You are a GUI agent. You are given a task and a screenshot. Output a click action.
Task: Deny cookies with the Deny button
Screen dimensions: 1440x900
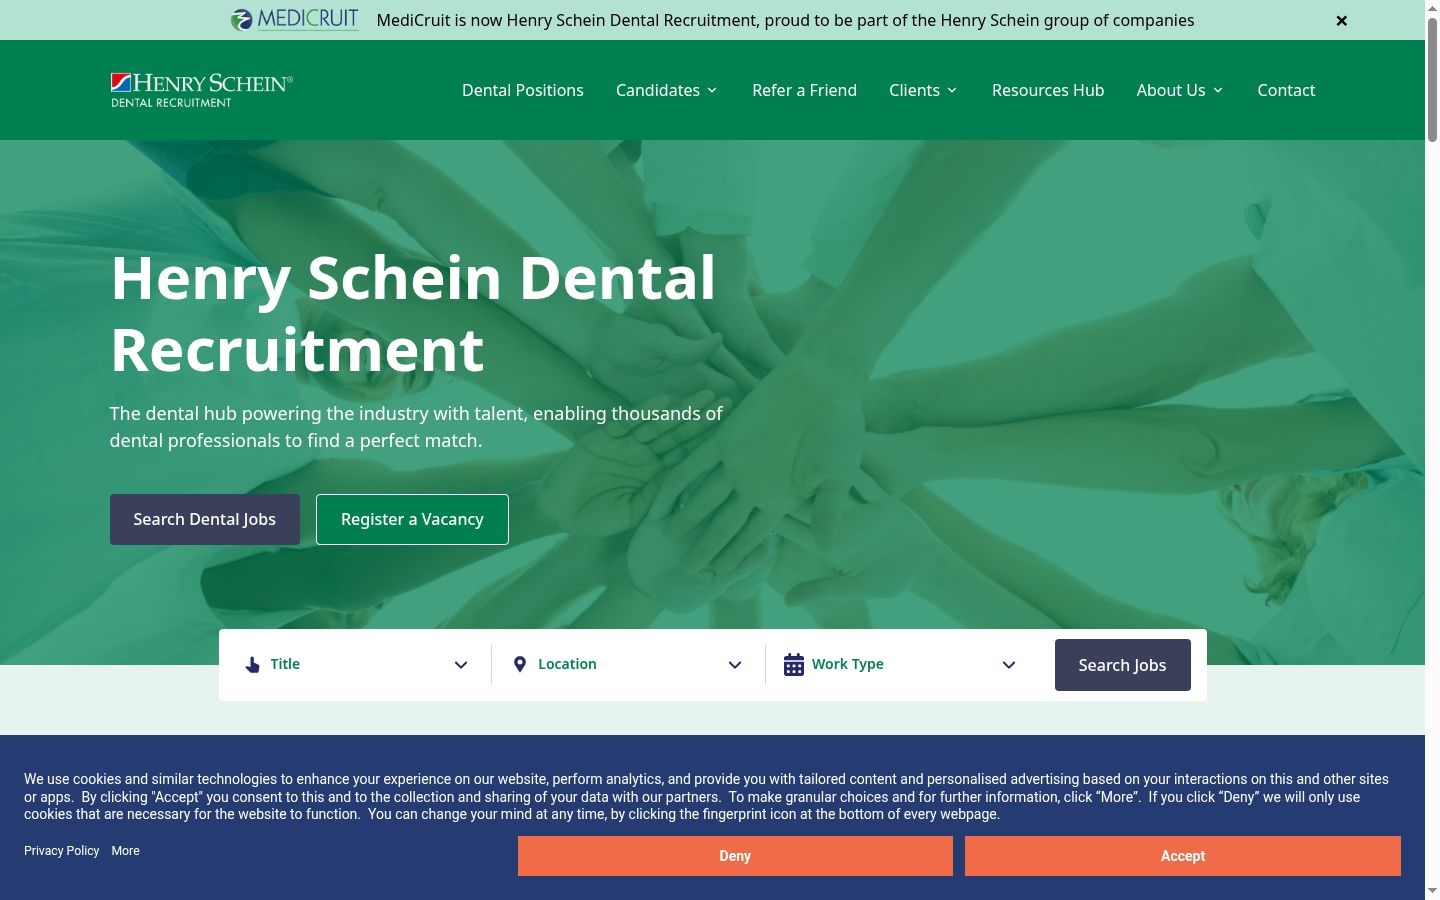coord(735,856)
